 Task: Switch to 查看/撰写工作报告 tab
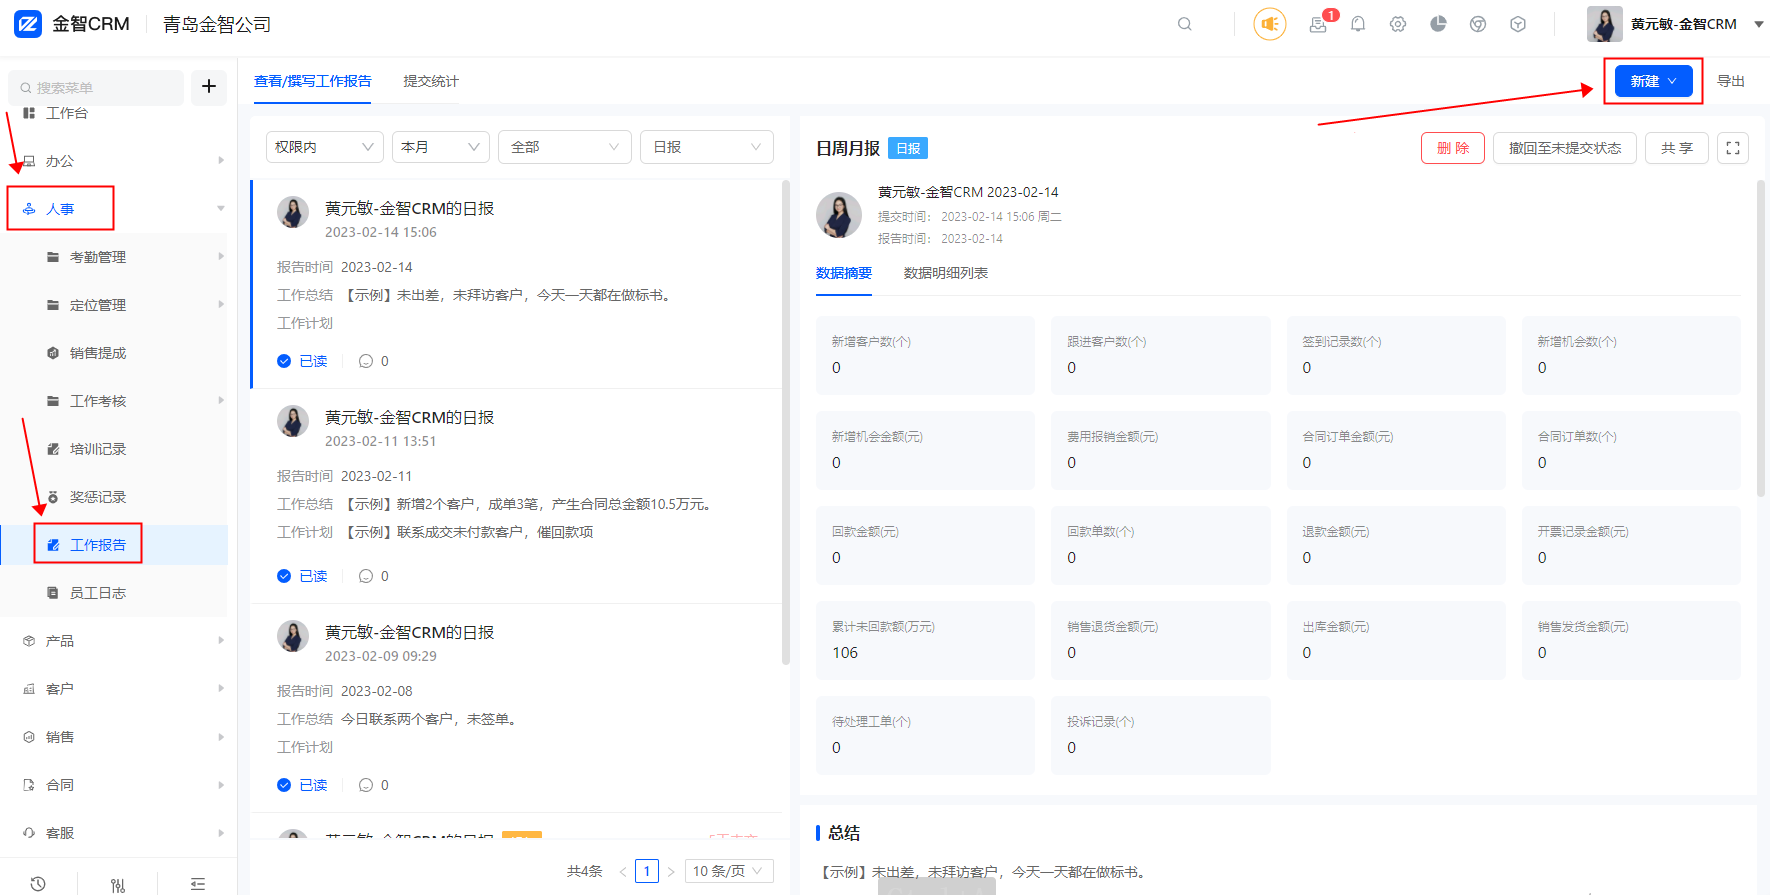coord(312,81)
